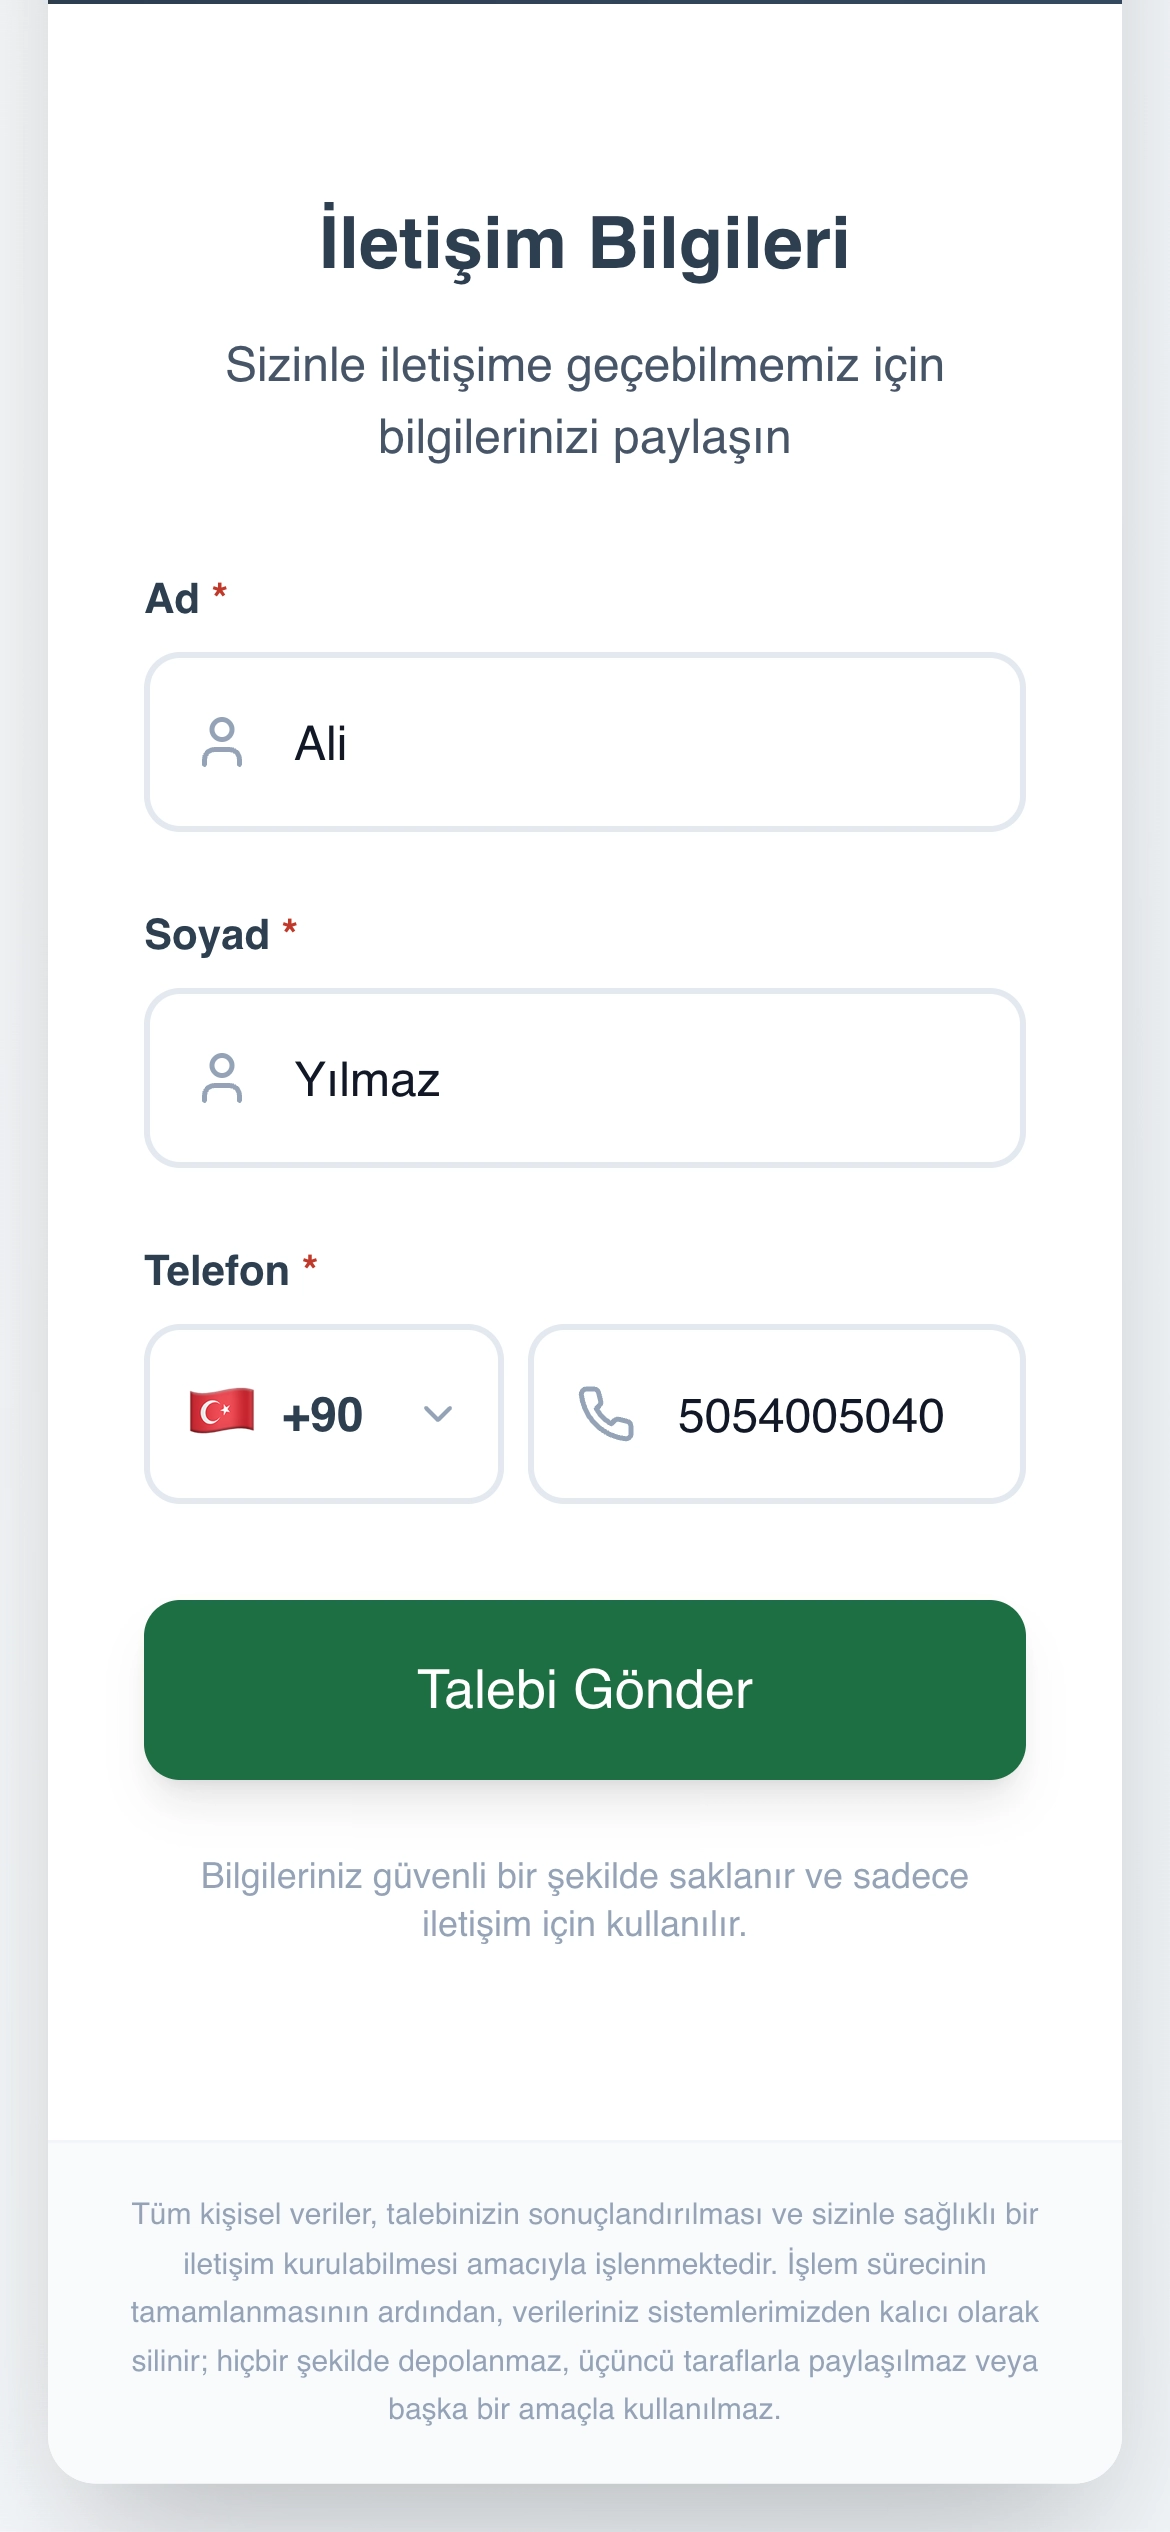Click the red asterisk beside Soyad

[290, 929]
